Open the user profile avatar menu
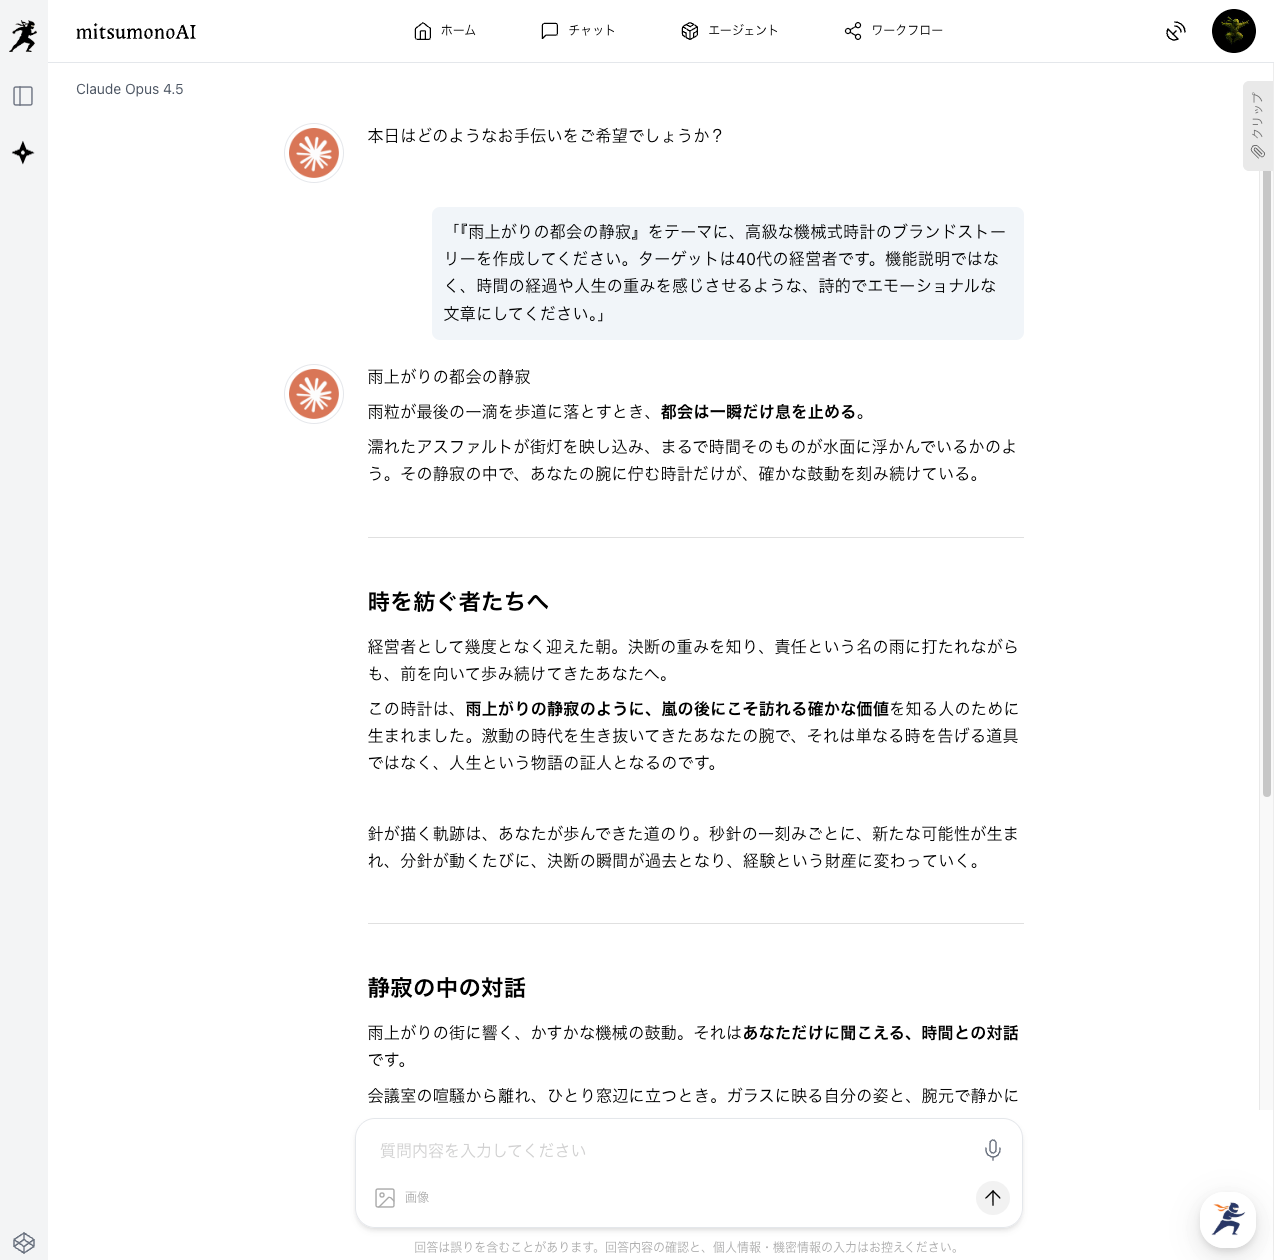This screenshot has width=1274, height=1260. pos(1233,31)
